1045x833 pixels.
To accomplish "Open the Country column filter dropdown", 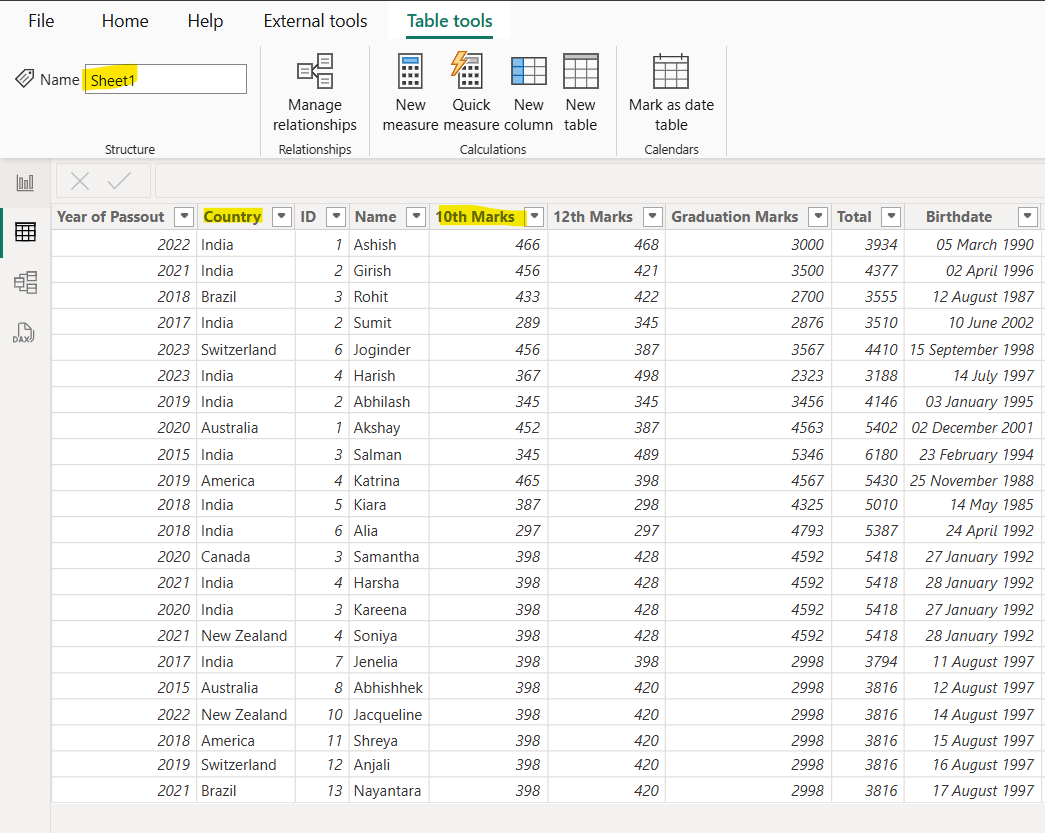I will click(x=280, y=216).
